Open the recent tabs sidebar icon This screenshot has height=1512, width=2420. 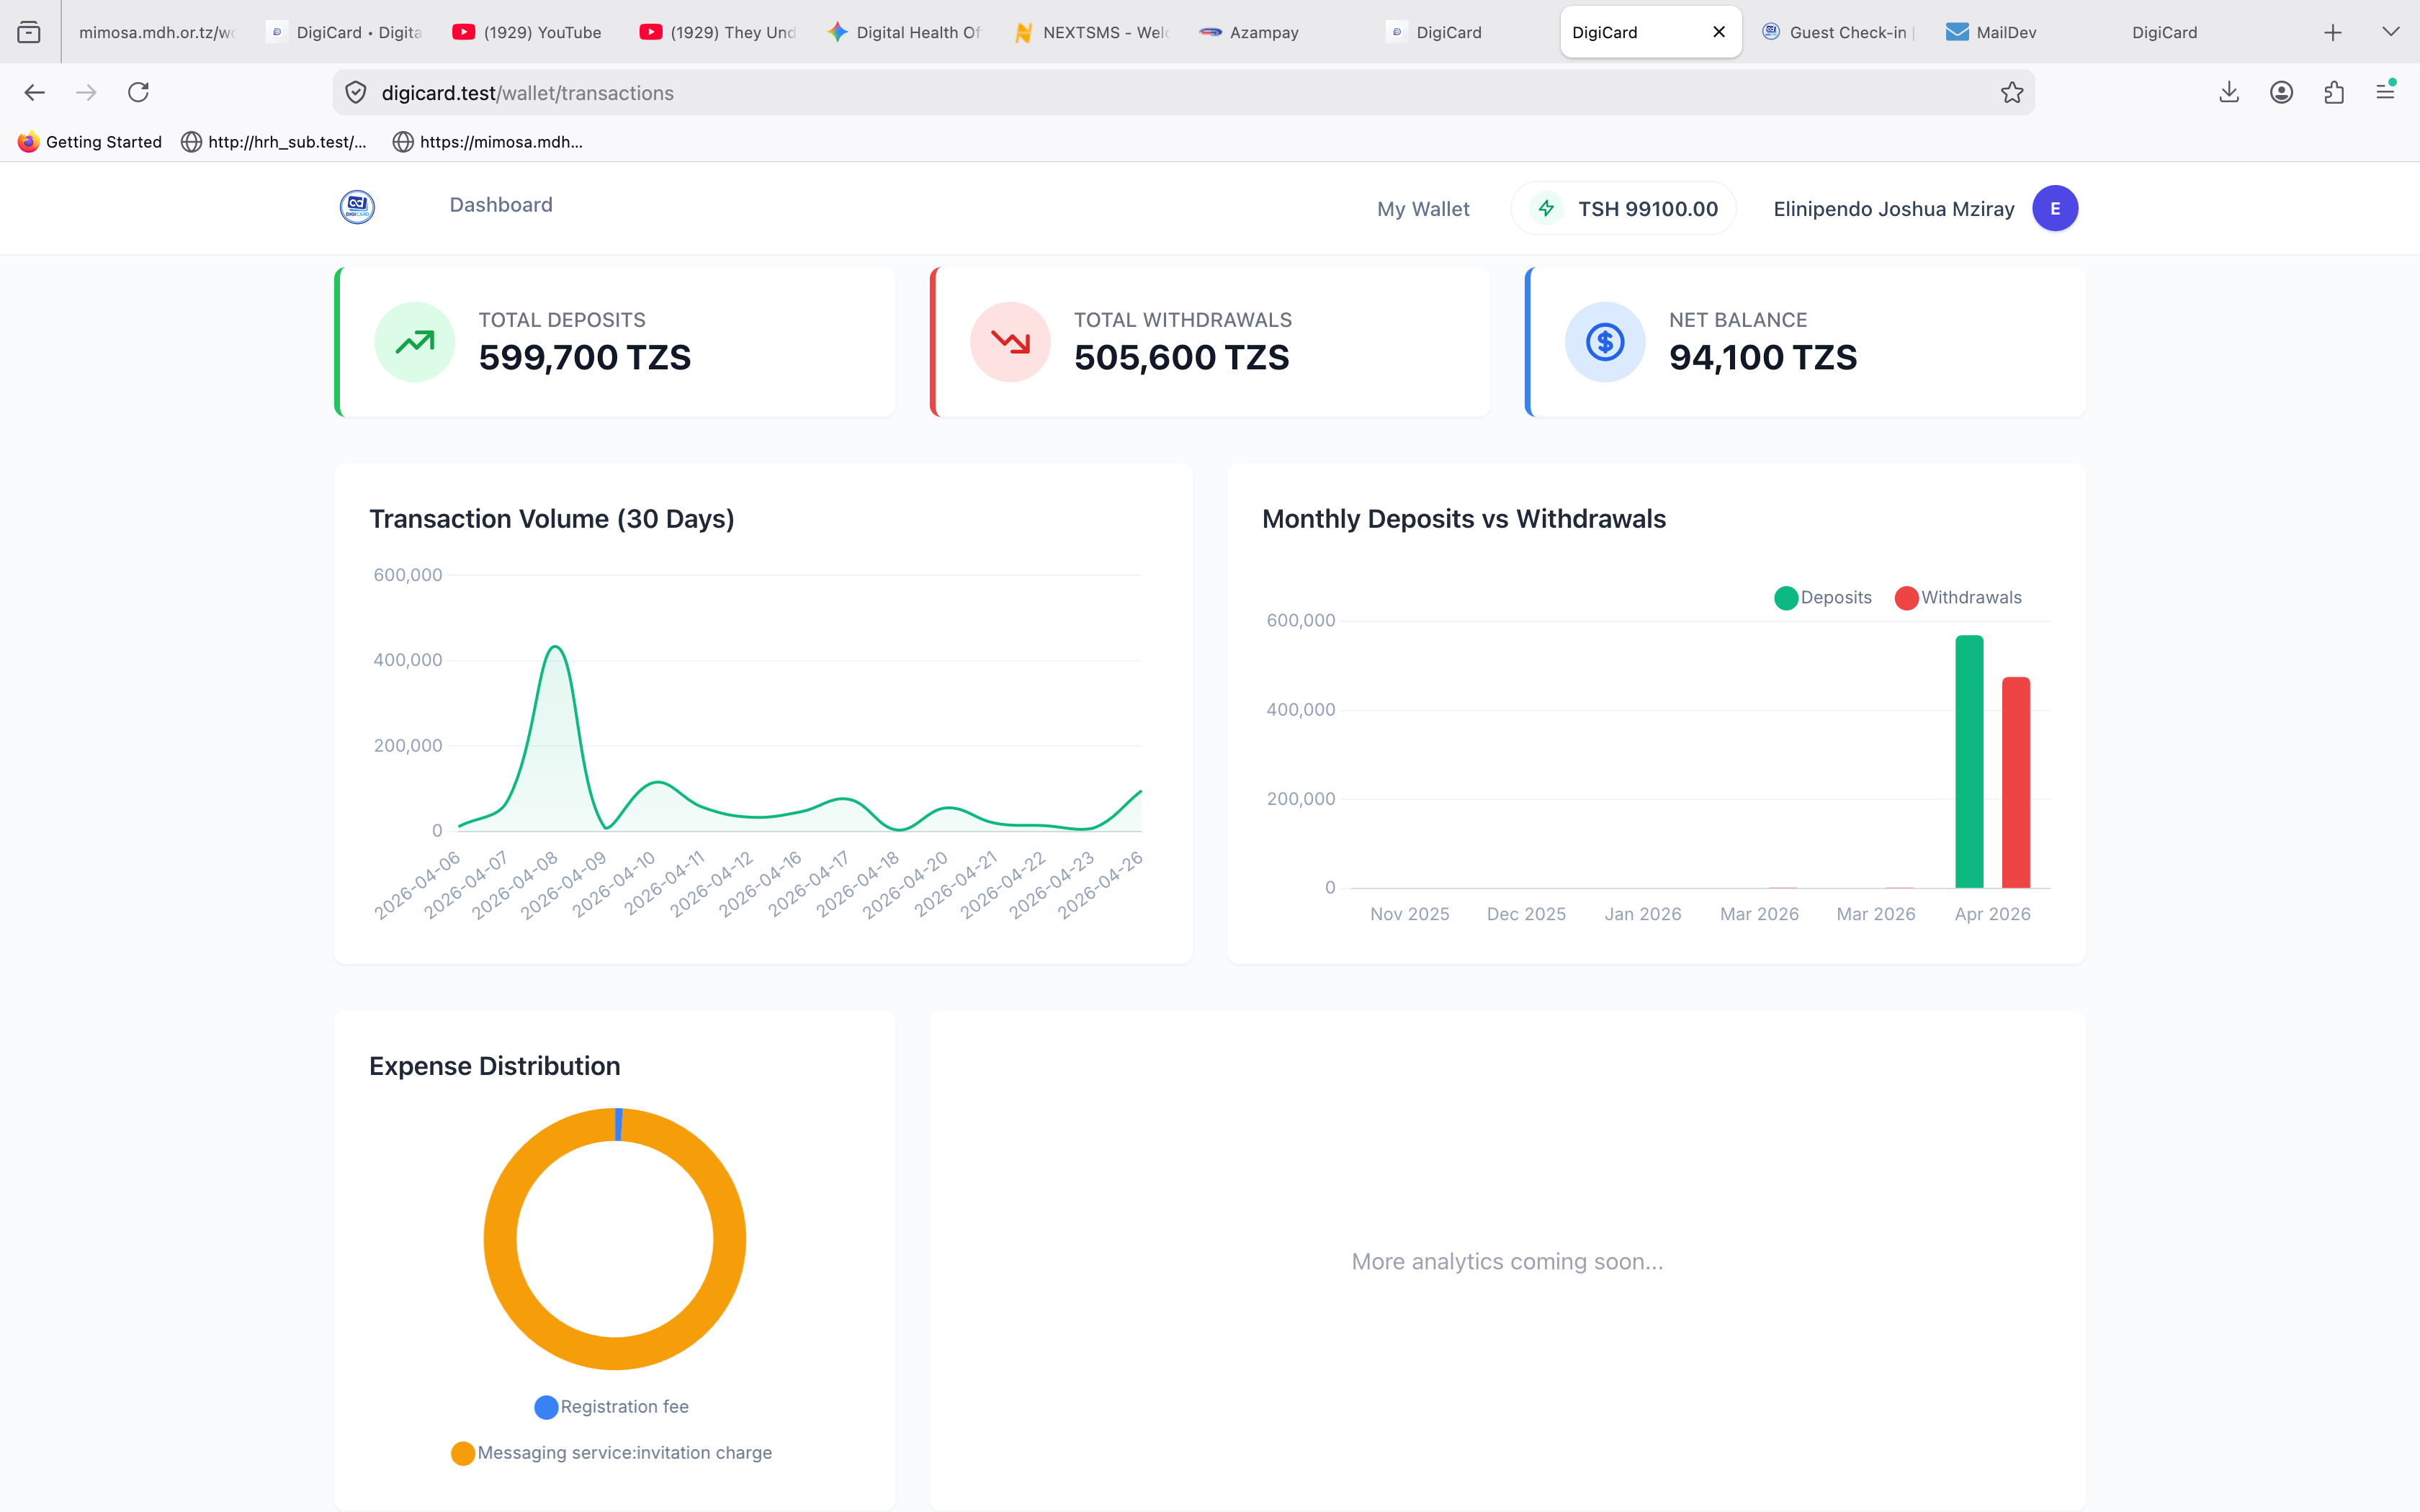29,32
